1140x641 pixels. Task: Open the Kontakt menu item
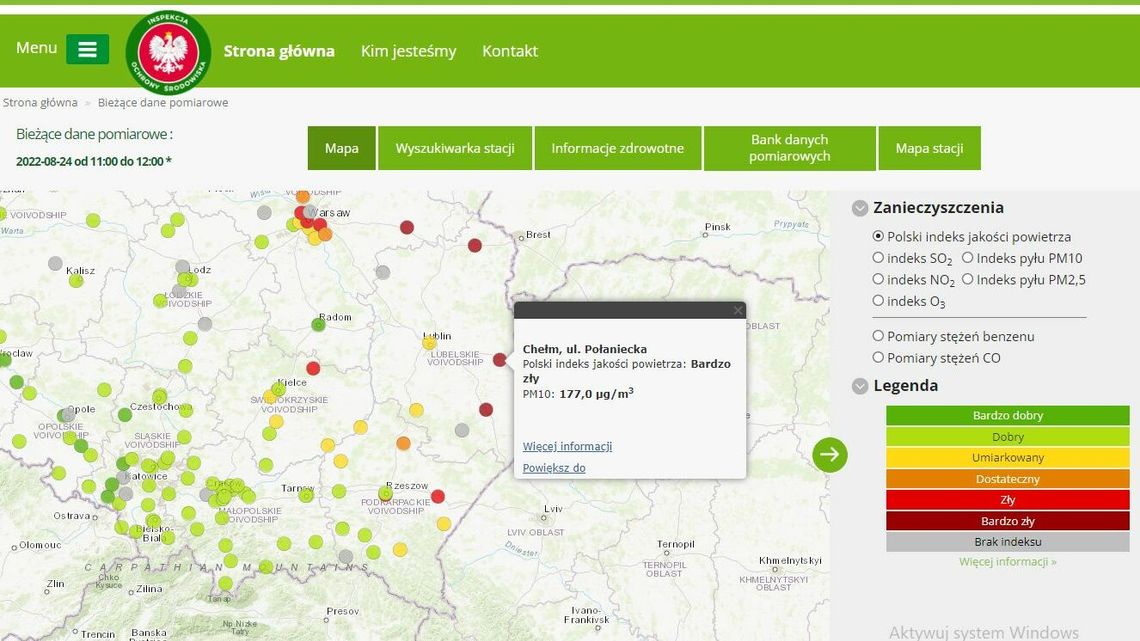[510, 50]
